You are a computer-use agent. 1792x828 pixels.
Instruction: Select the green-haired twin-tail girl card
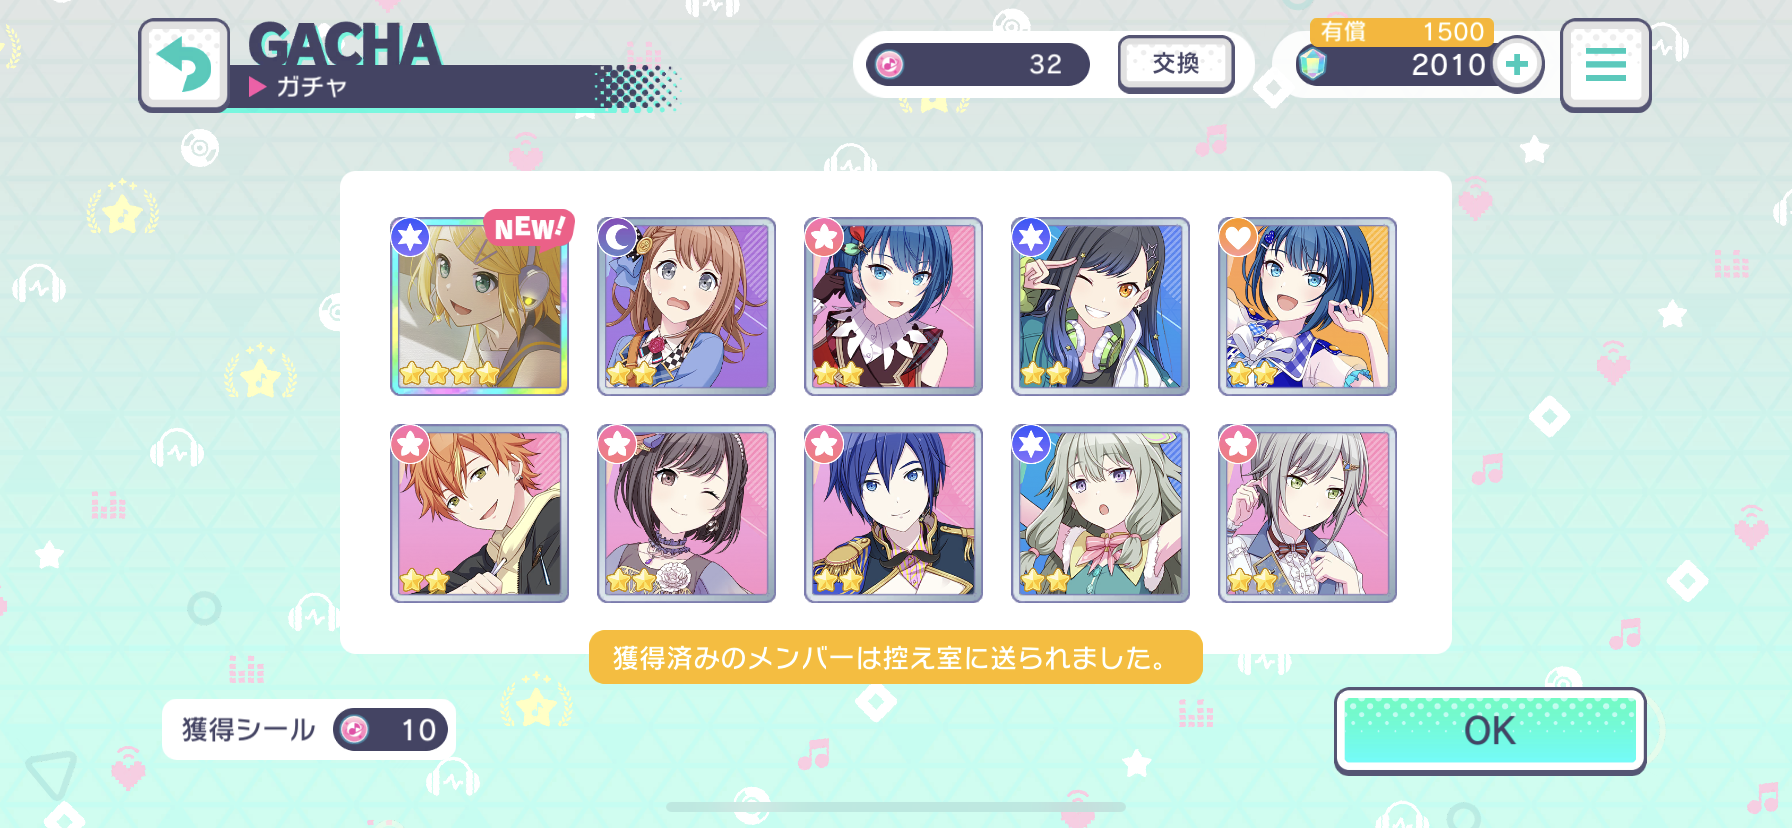pos(1100,513)
